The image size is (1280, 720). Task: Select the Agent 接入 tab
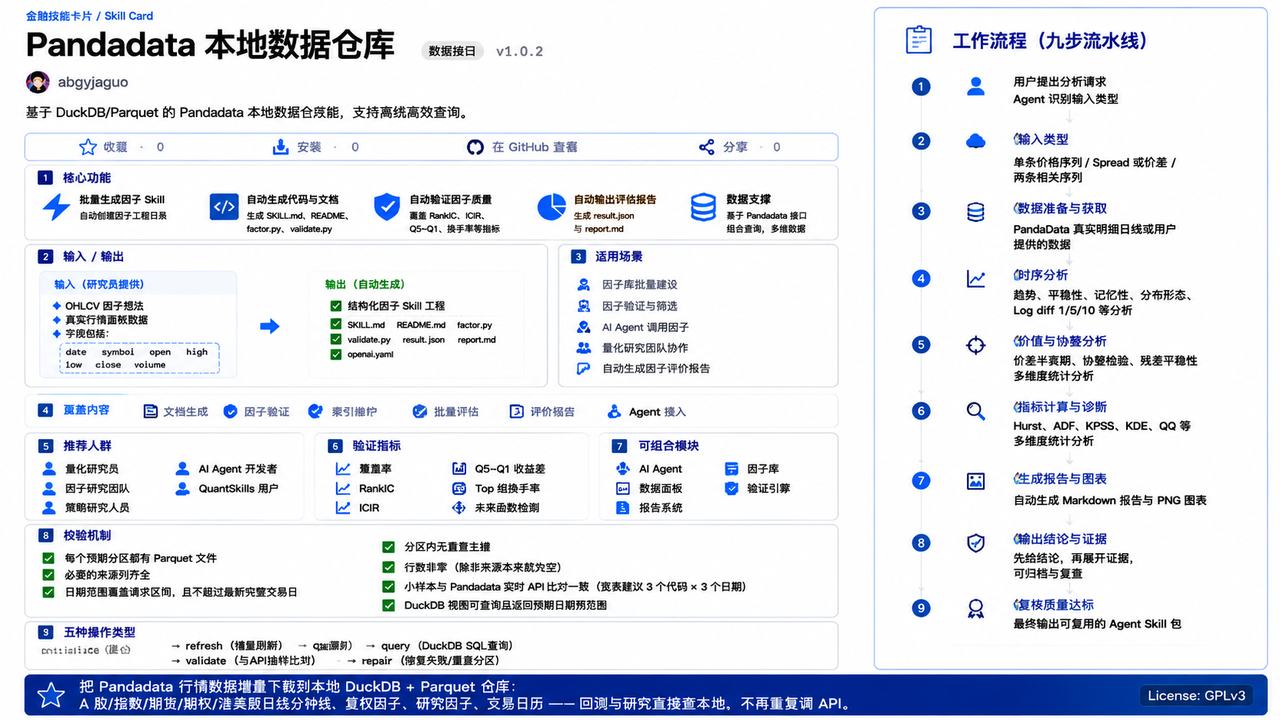tap(646, 411)
